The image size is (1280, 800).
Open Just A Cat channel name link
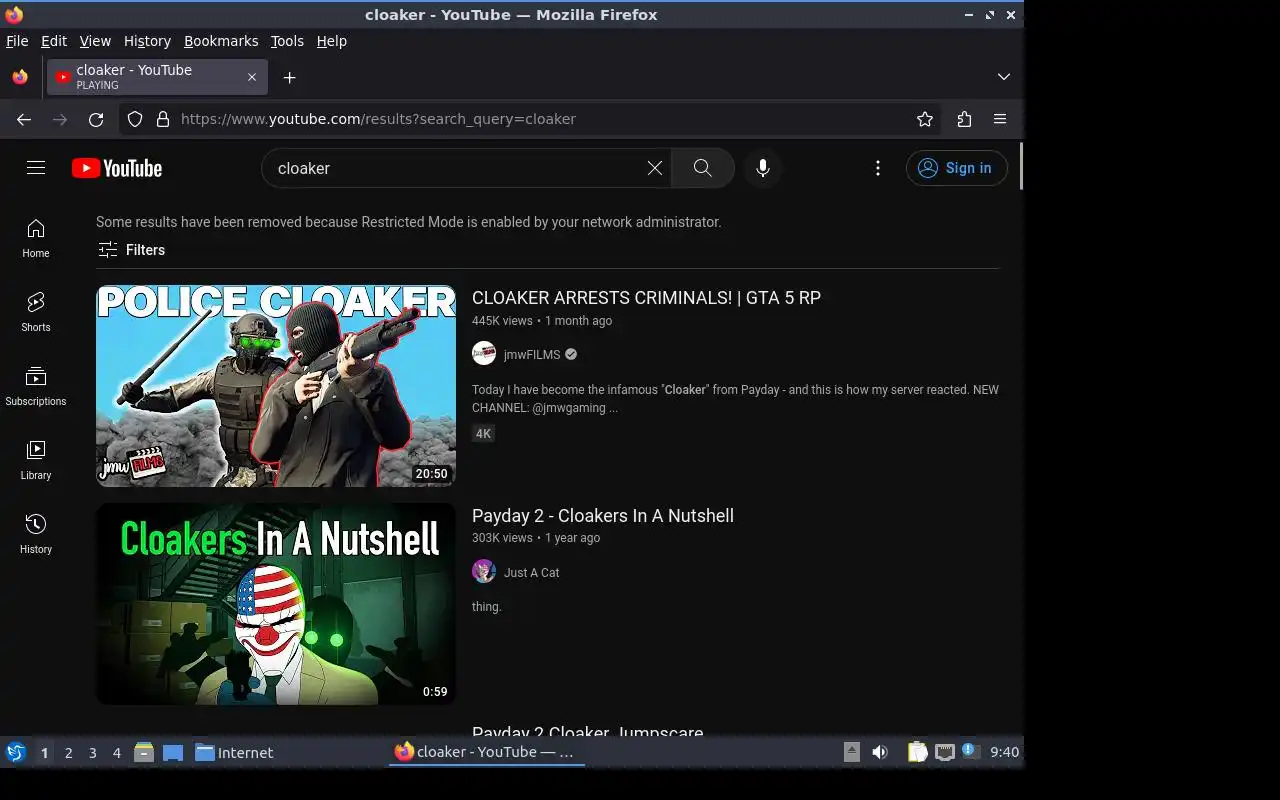click(x=532, y=572)
